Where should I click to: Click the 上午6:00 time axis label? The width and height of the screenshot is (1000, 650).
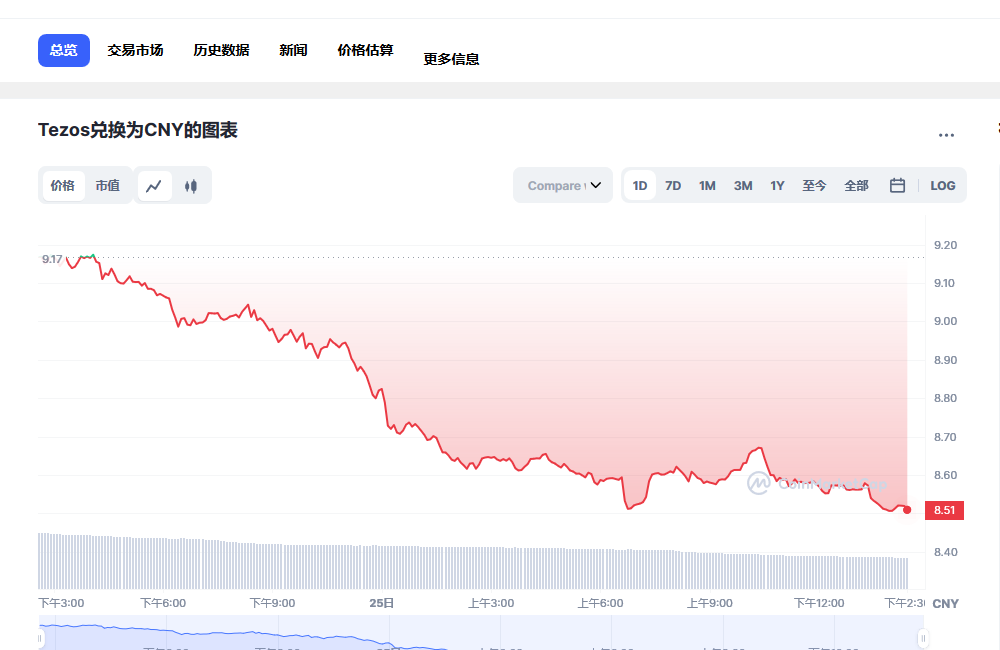pos(600,603)
